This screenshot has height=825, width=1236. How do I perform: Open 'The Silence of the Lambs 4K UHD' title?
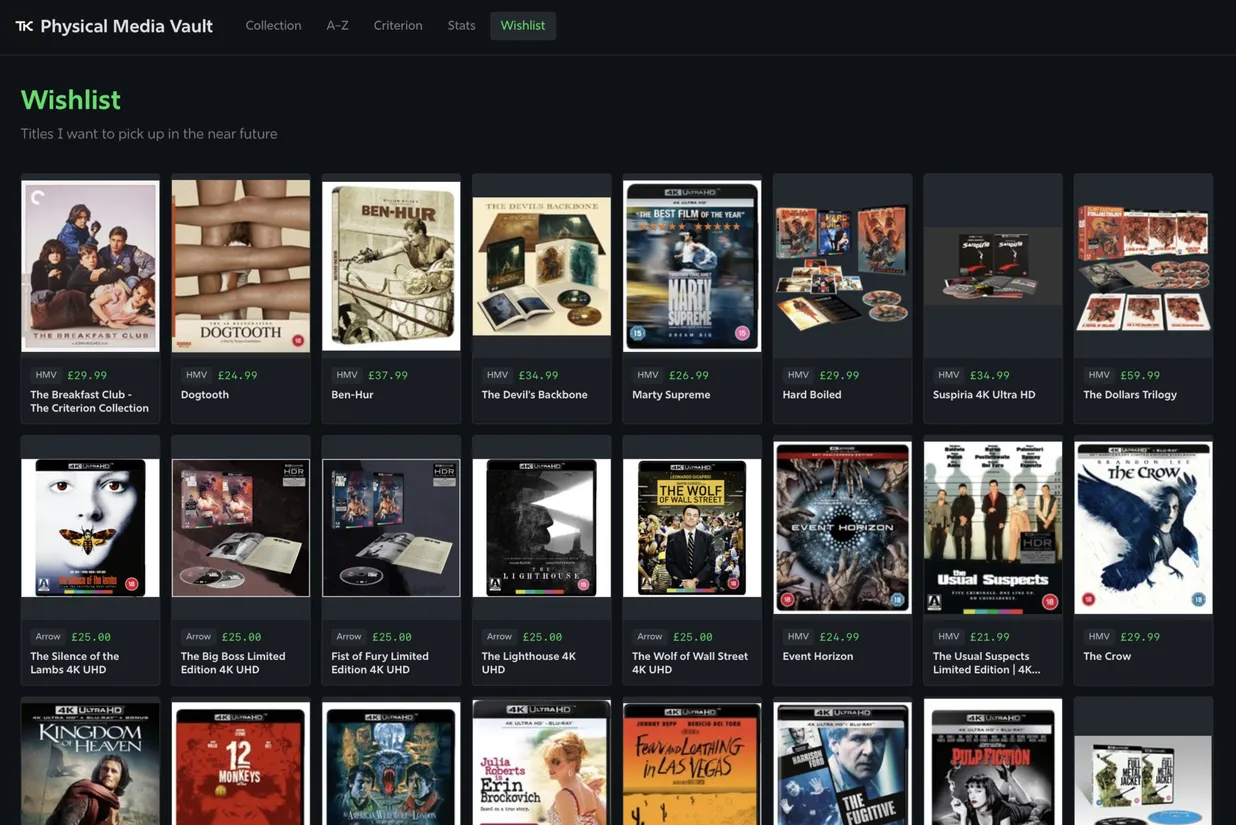coord(75,663)
